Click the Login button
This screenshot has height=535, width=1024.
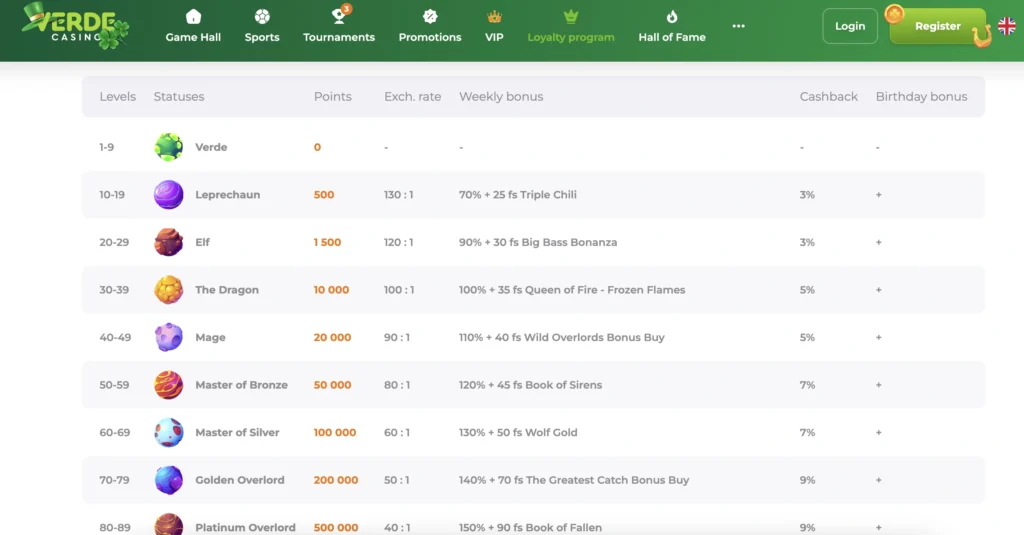point(850,26)
